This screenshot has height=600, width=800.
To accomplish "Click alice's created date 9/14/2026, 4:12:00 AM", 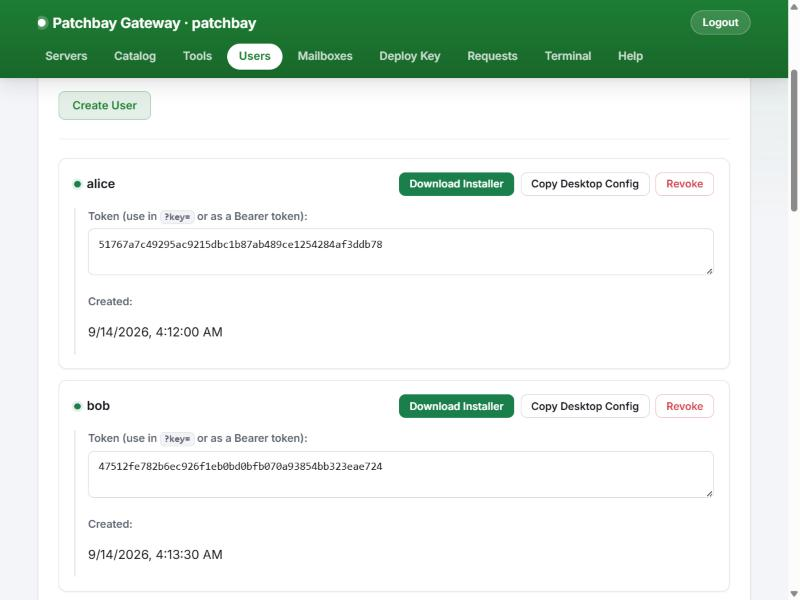I will pyautogui.click(x=155, y=332).
